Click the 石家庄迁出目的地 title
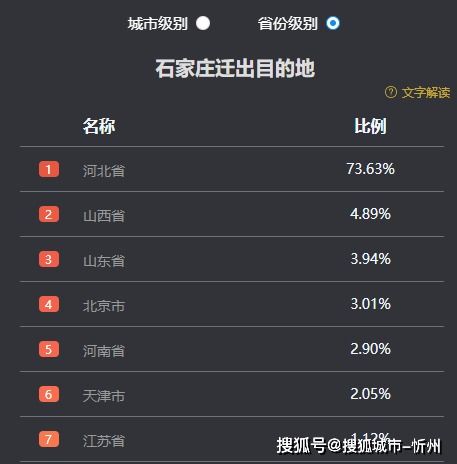The height and width of the screenshot is (464, 457). pyautogui.click(x=235, y=68)
